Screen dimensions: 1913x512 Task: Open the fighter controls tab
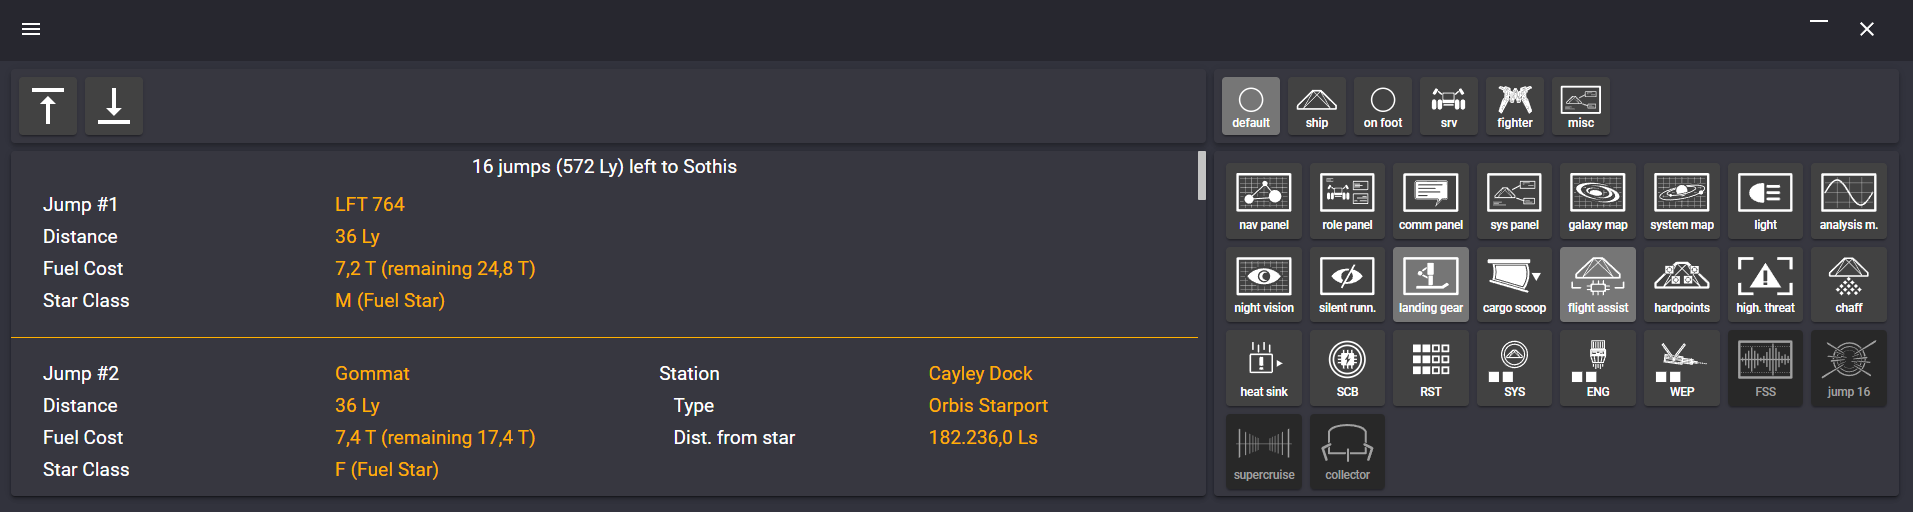[1514, 106]
